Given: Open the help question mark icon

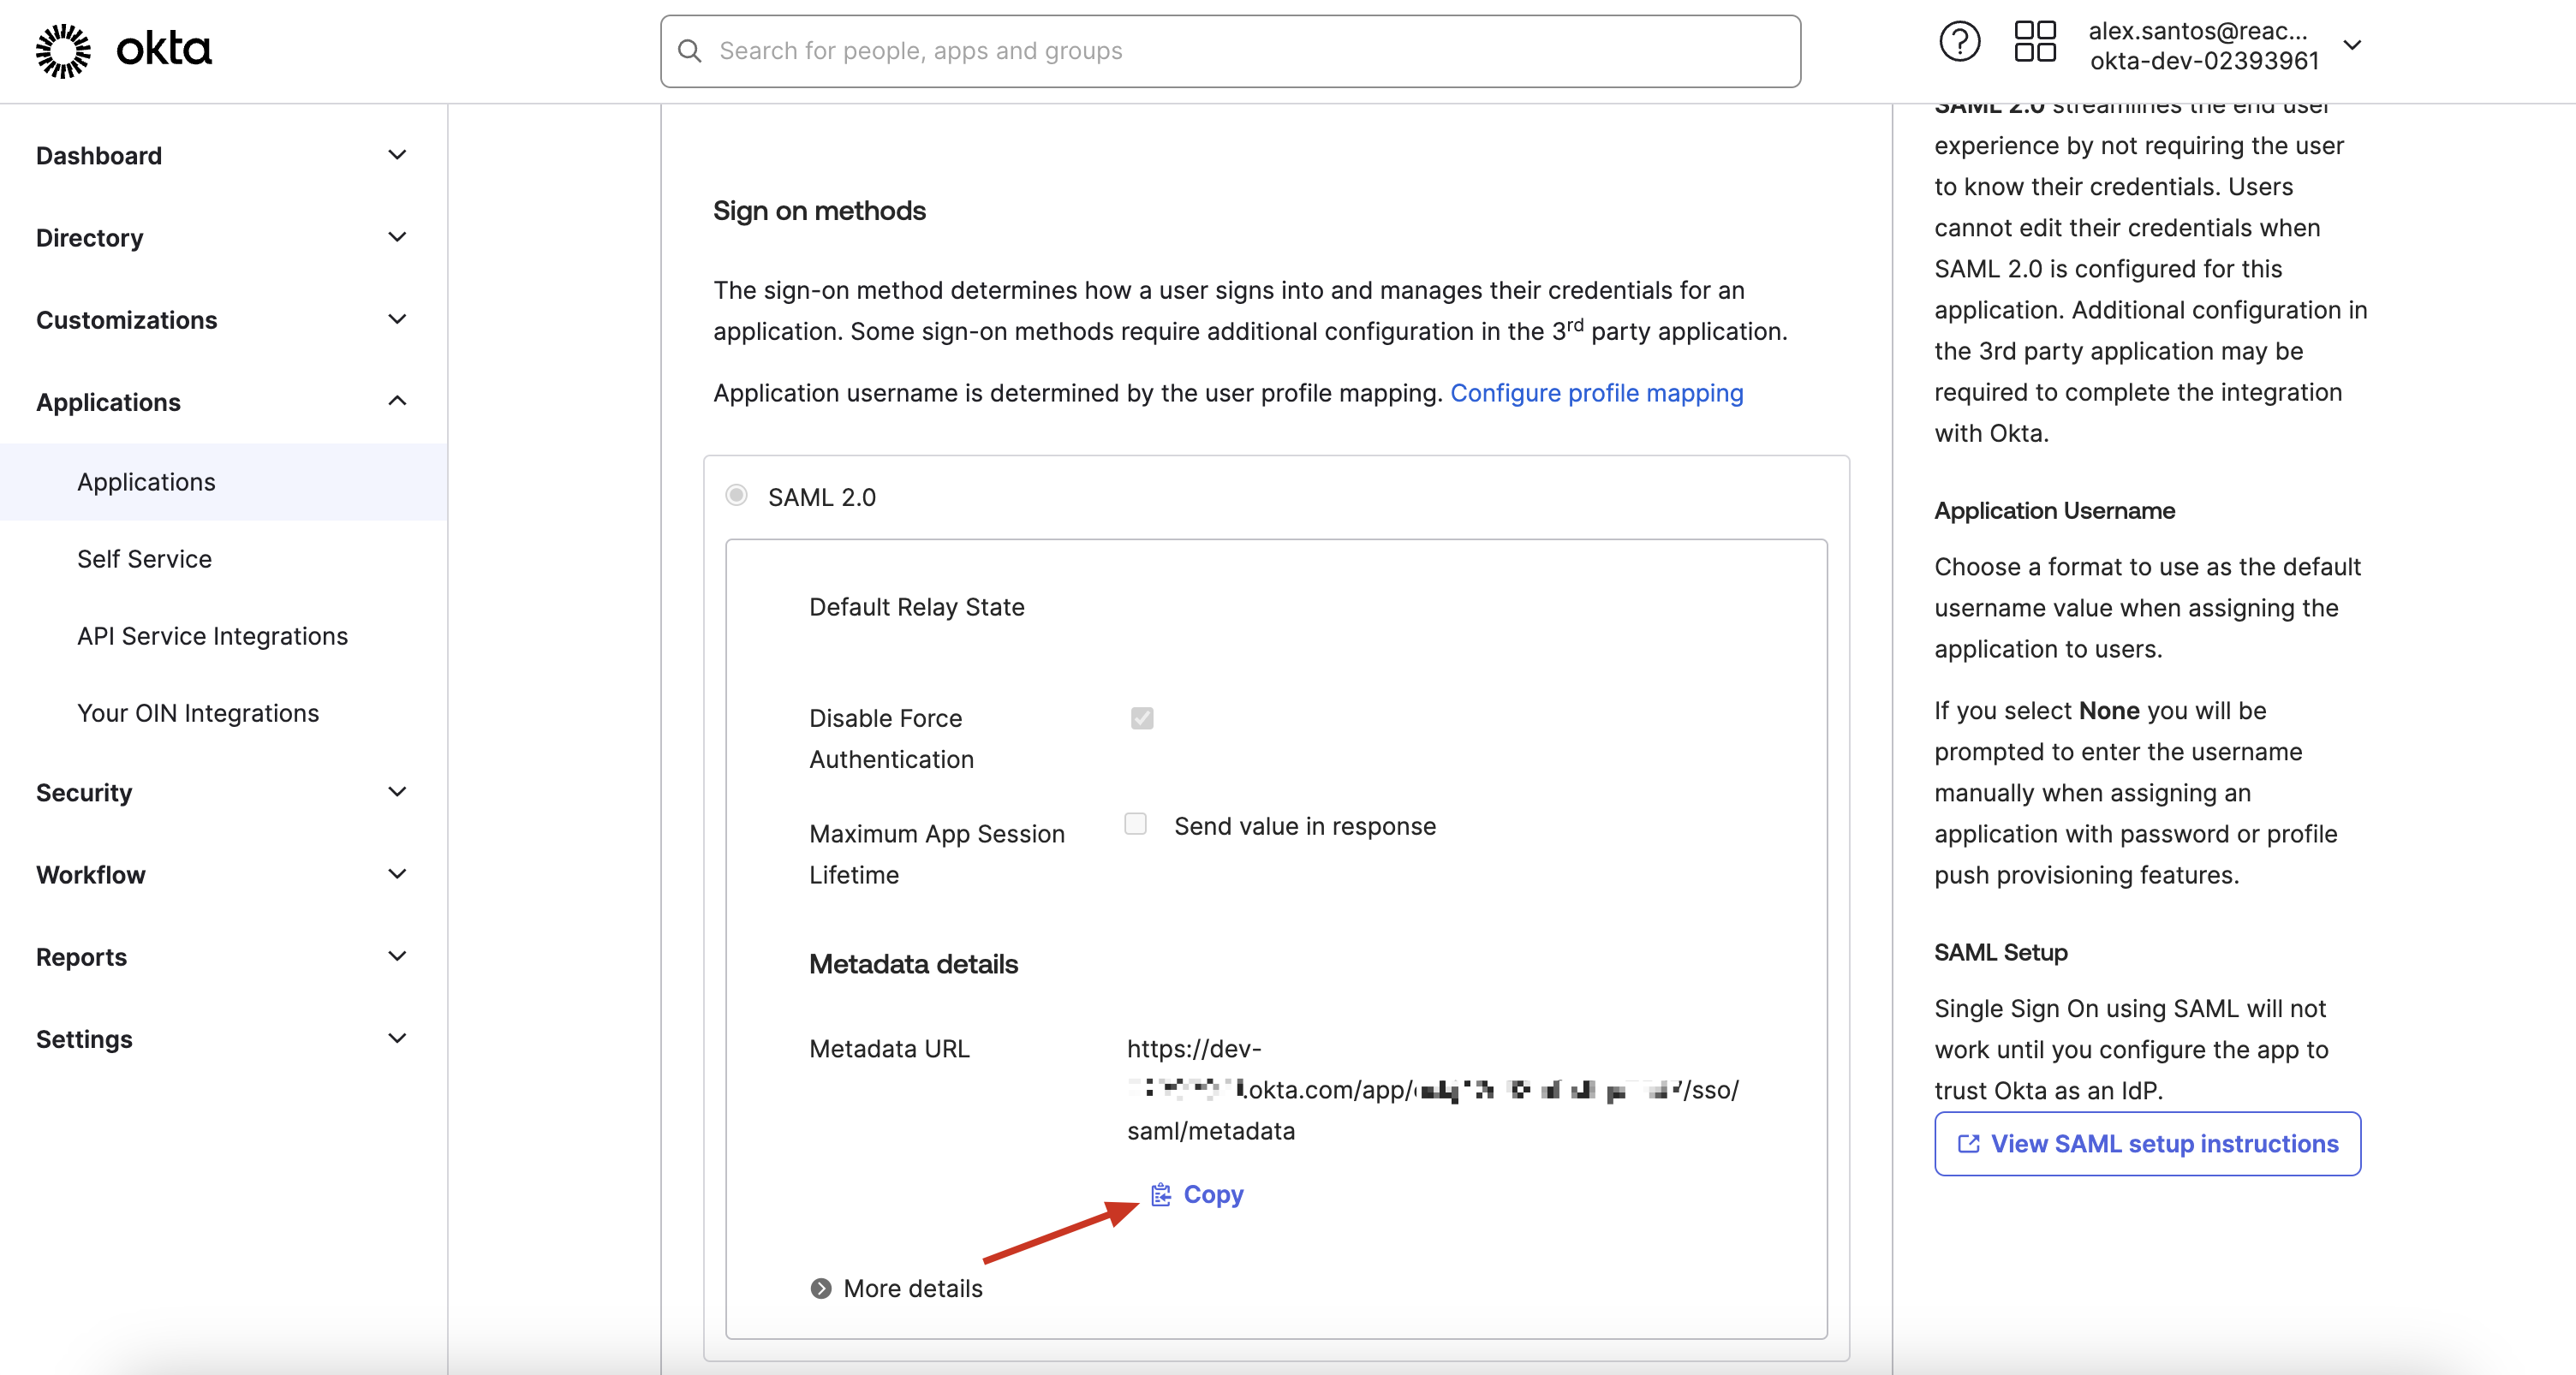Looking at the screenshot, I should tap(1959, 42).
